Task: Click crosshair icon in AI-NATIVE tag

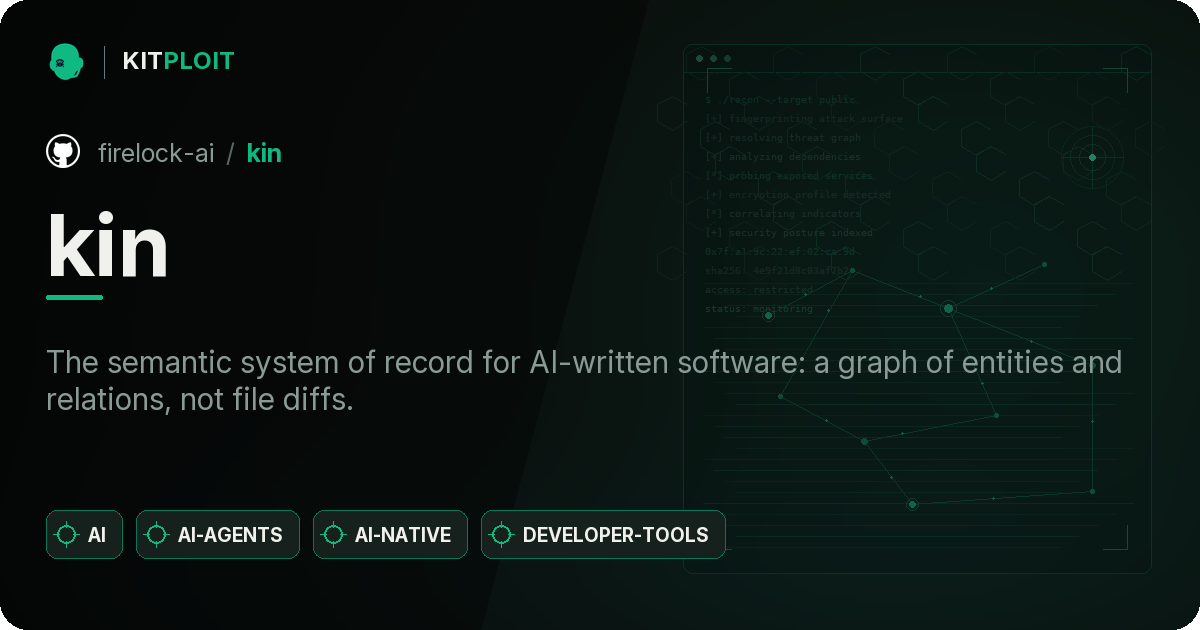Action: pos(333,535)
